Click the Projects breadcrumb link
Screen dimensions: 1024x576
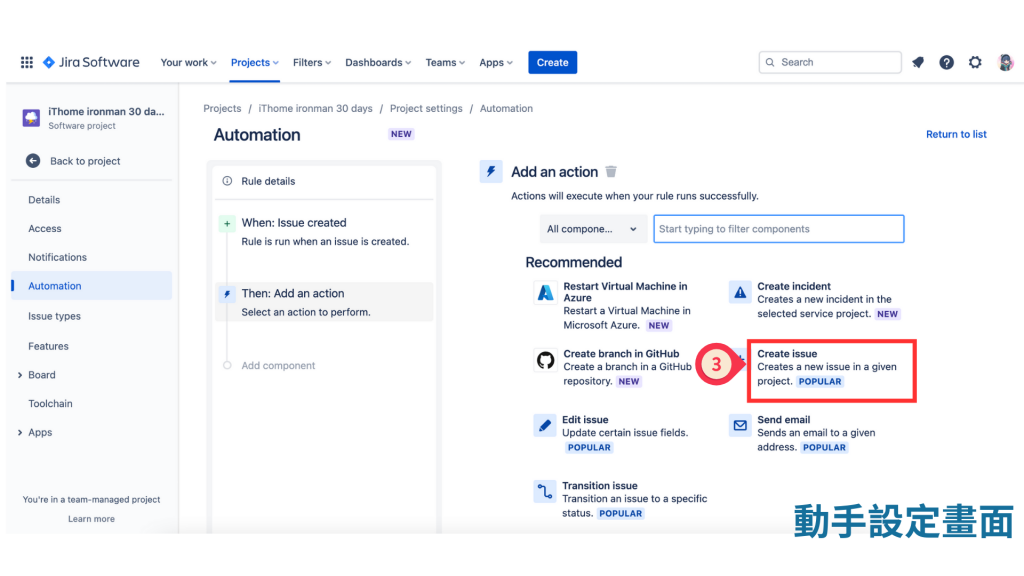[x=222, y=108]
